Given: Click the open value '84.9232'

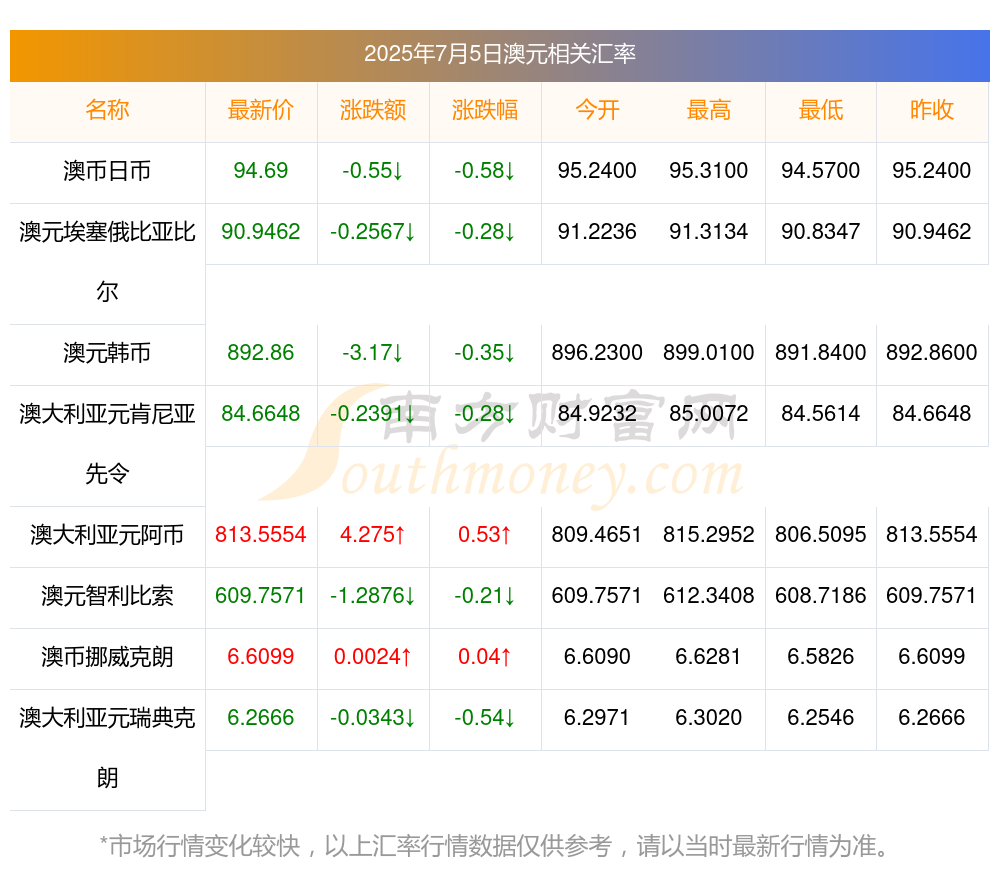Looking at the screenshot, I should (597, 414).
